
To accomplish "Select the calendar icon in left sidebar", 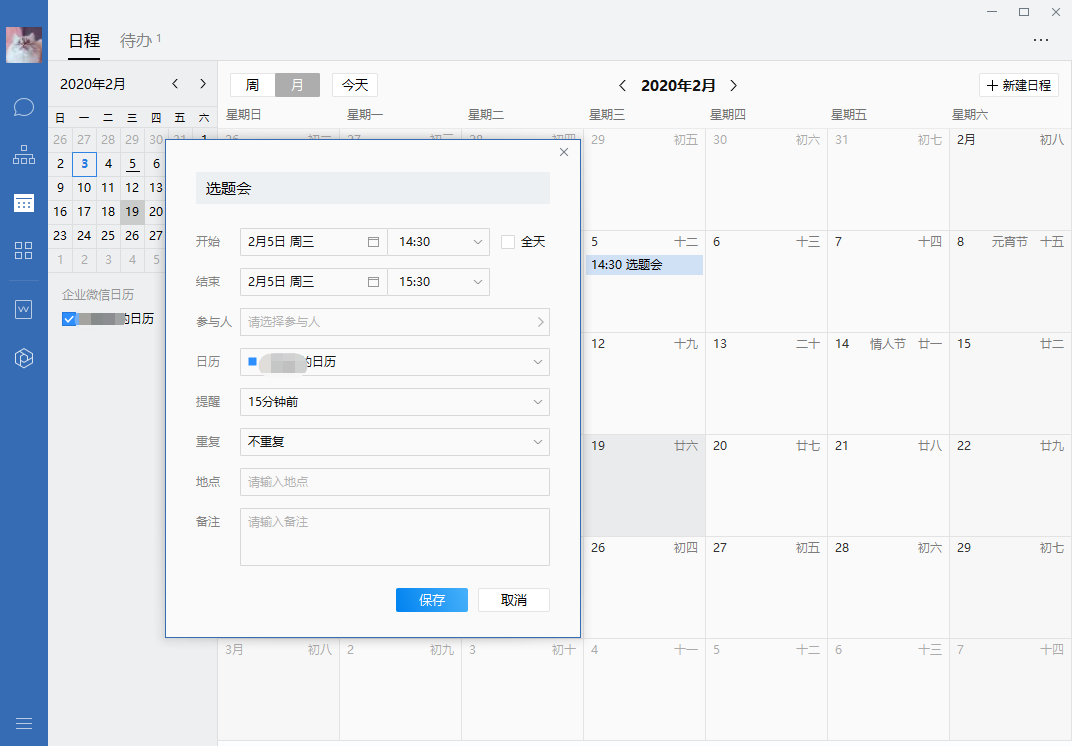I will 24,203.
